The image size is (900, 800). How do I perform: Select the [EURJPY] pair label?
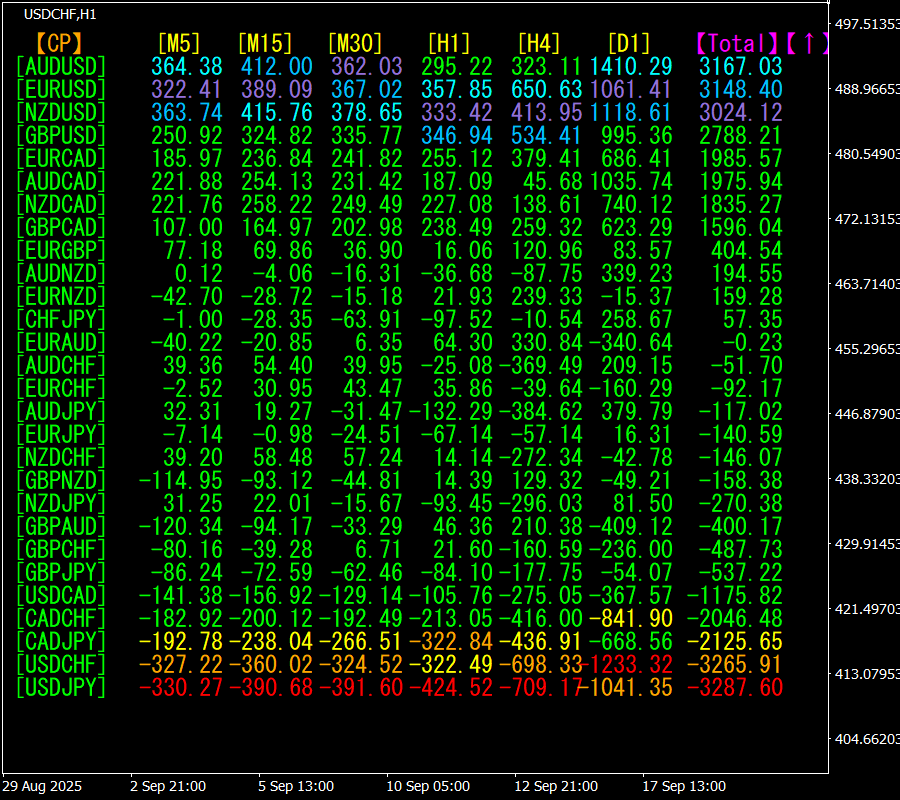[x=61, y=434]
